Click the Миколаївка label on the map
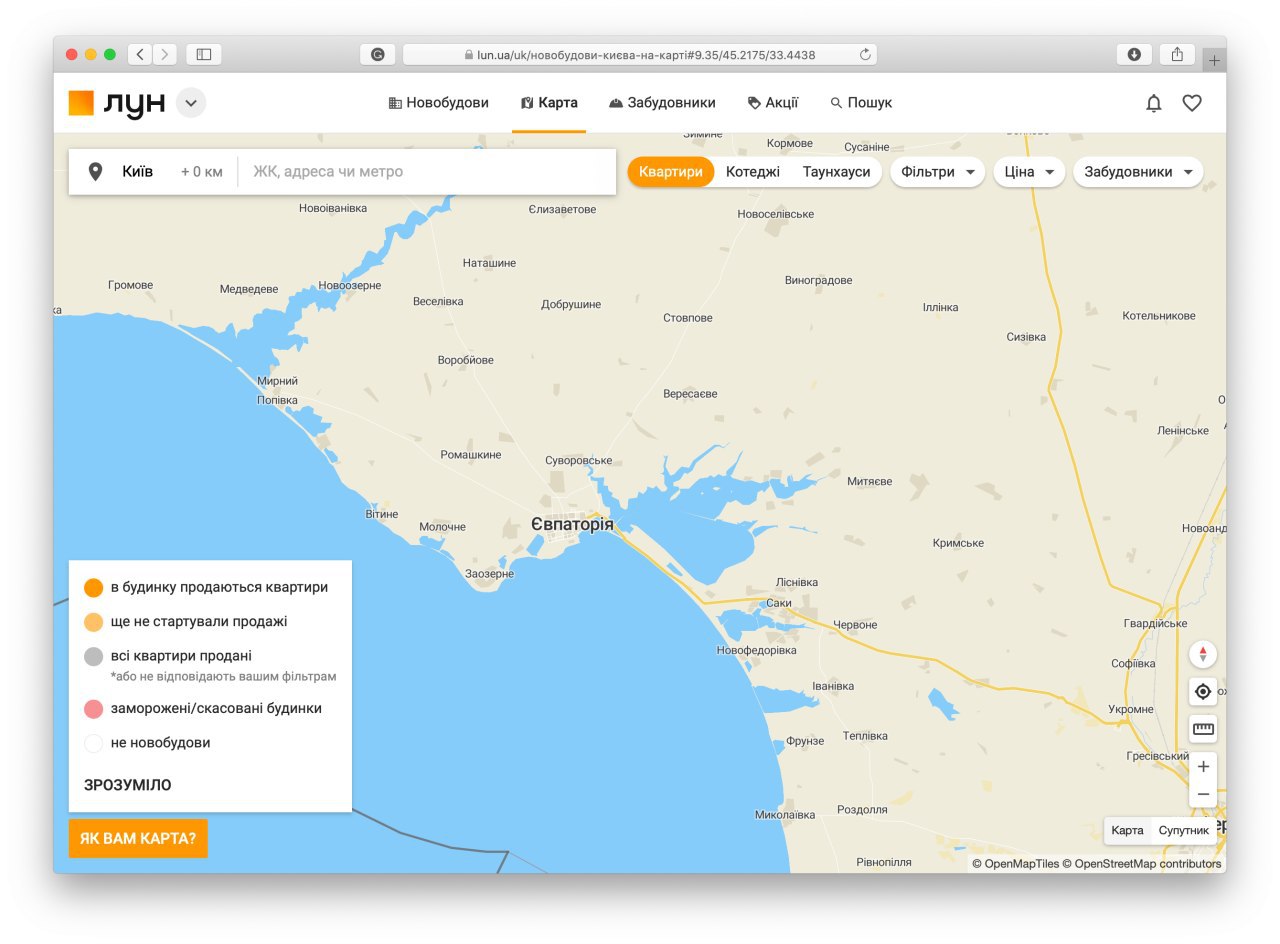The image size is (1280, 944). (785, 815)
